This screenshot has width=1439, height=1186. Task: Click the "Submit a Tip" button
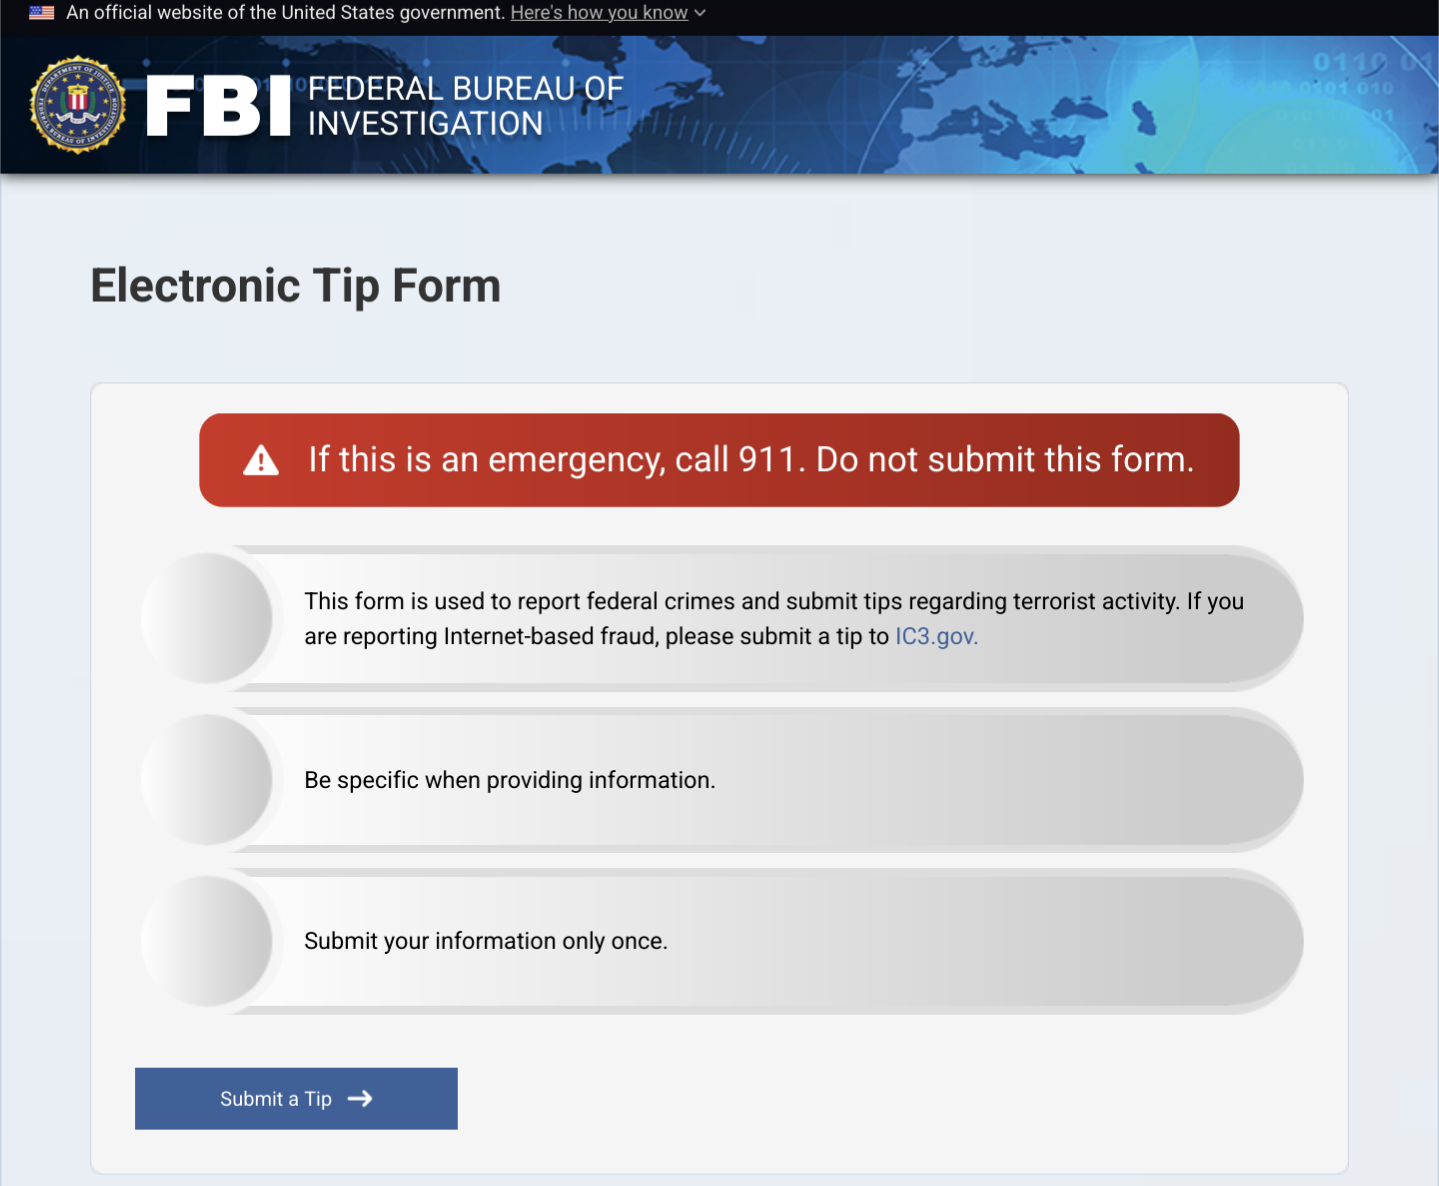[296, 1098]
